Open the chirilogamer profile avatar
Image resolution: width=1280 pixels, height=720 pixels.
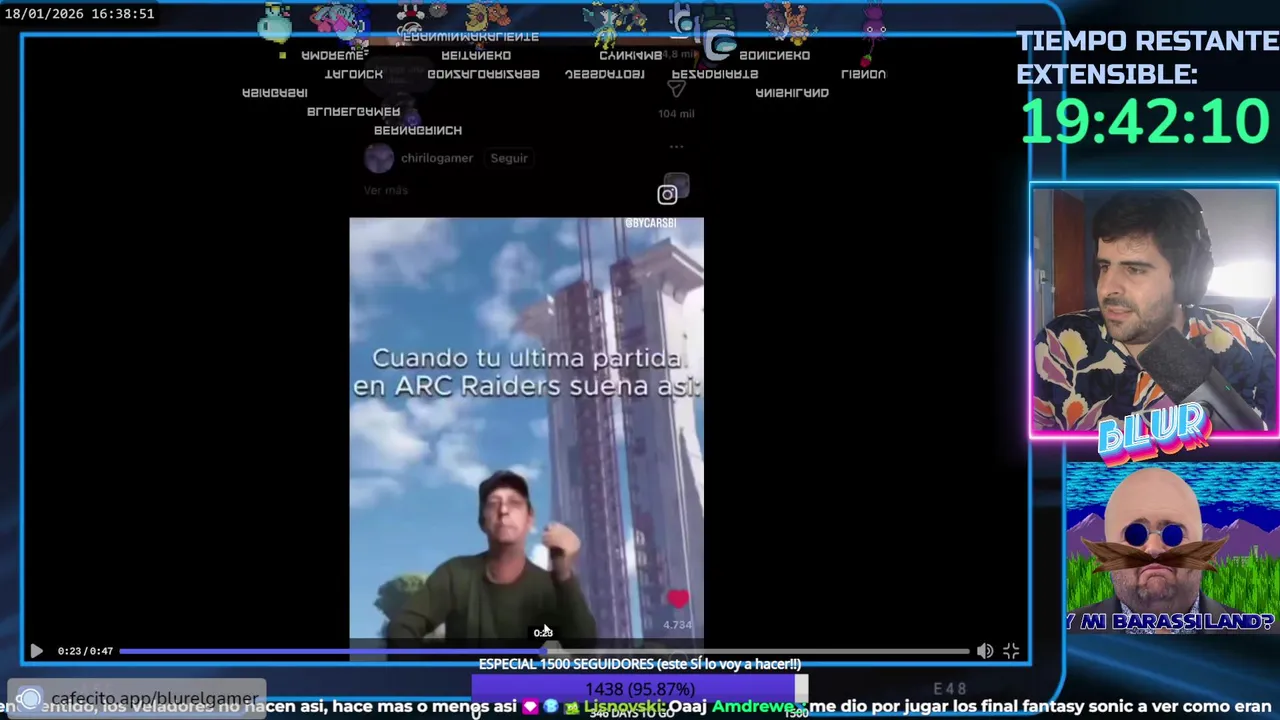click(x=379, y=158)
